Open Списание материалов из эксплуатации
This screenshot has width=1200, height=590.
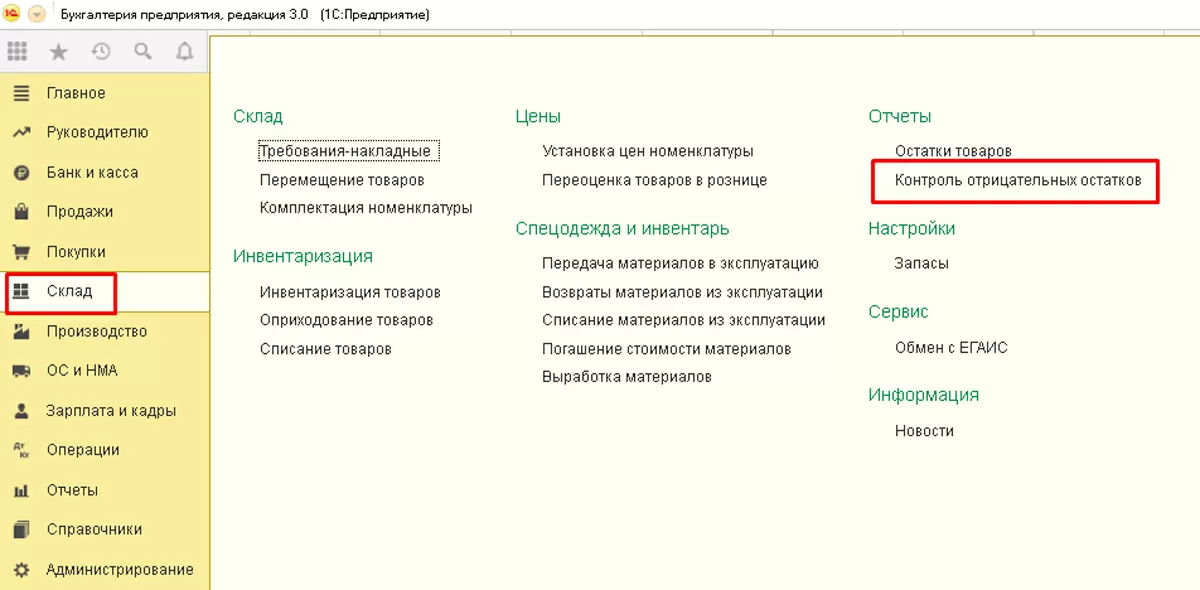click(684, 320)
